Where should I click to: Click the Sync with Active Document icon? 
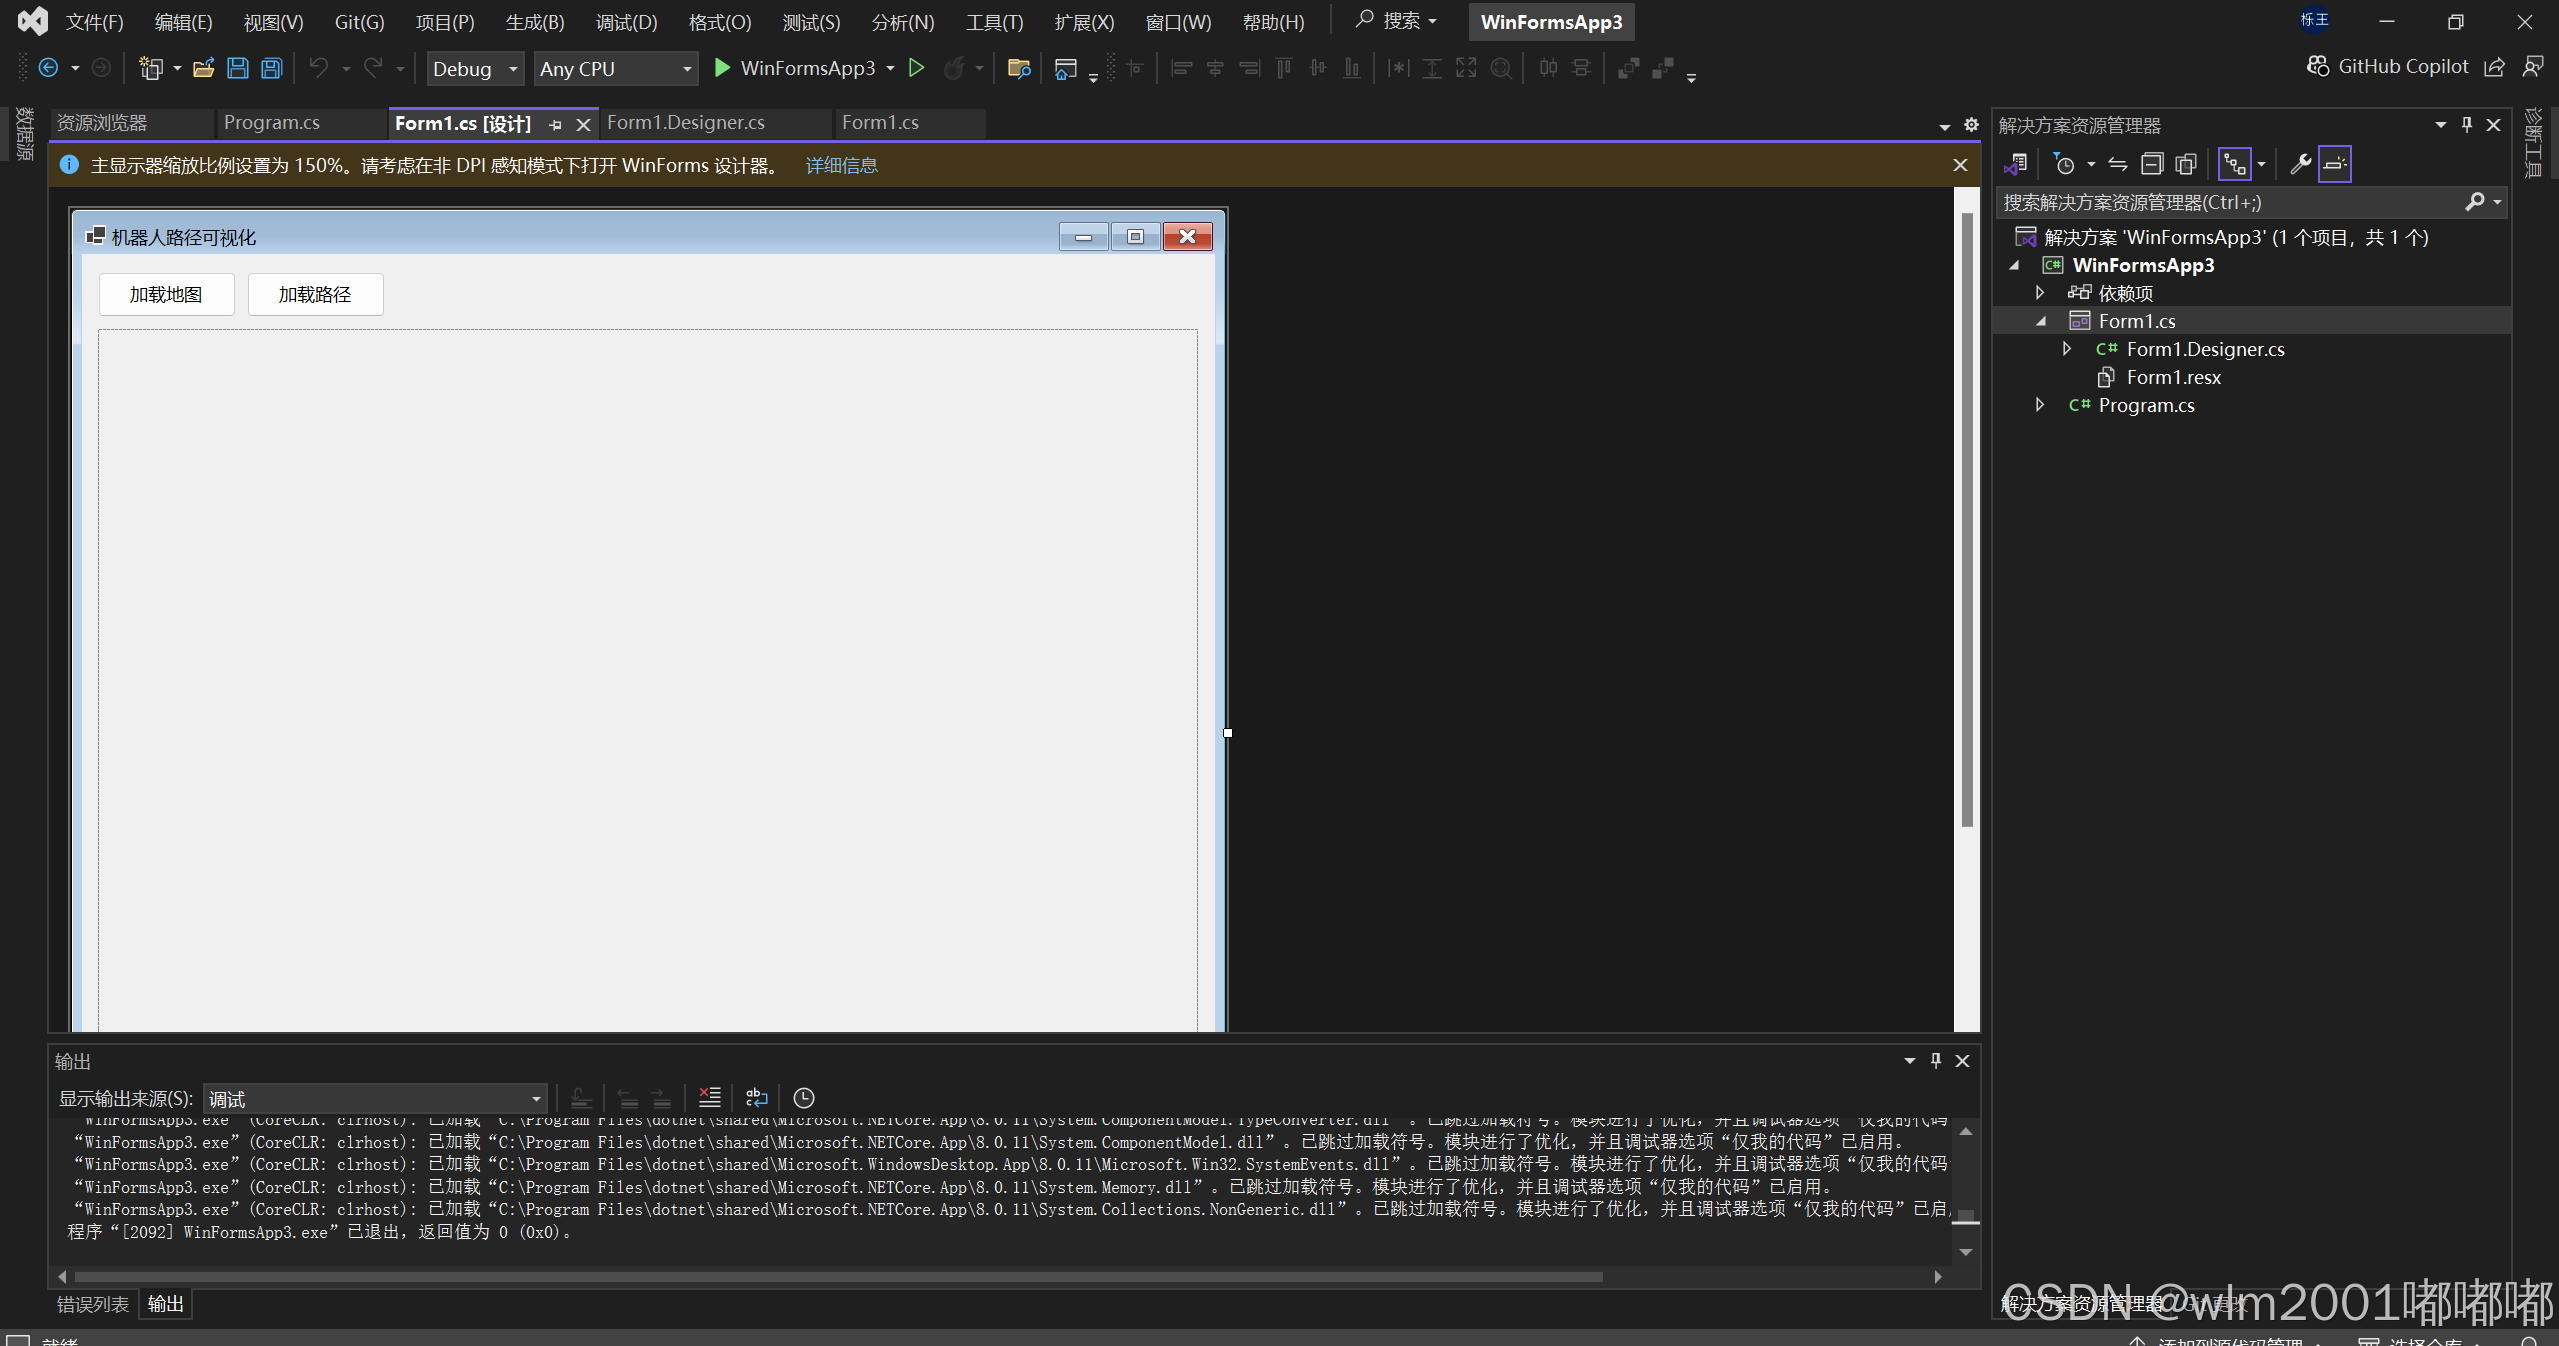2118,164
